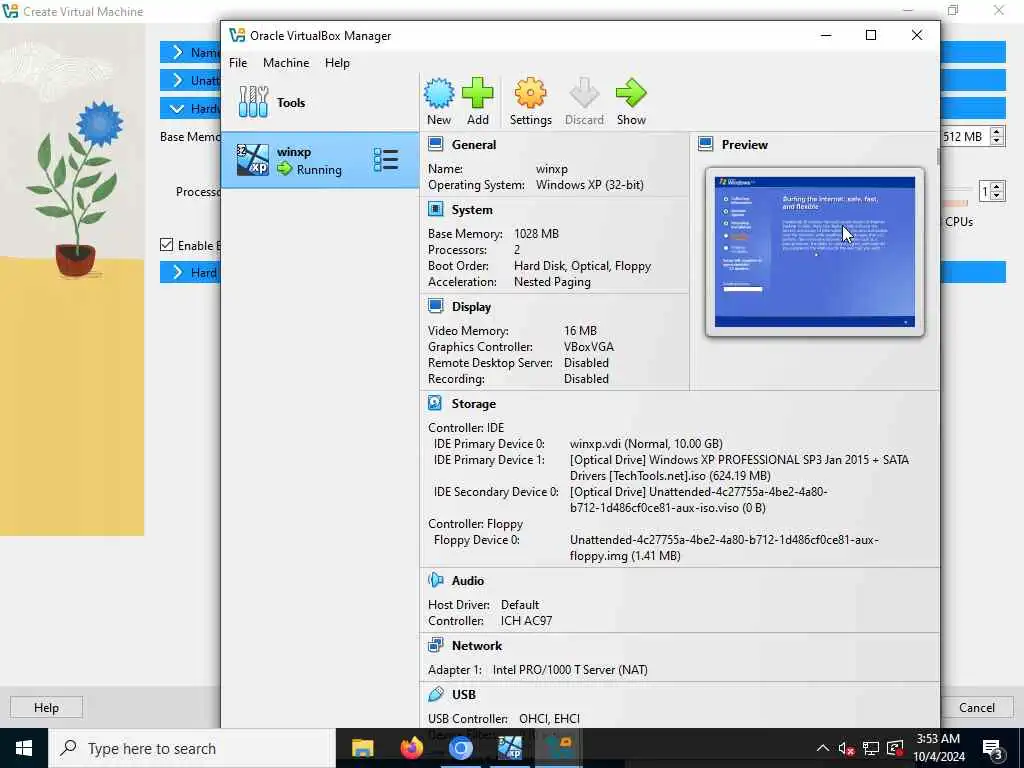Screen dimensions: 1024x768
Task: Click Cancel button in Create Virtual Machine window
Action: coord(976,707)
